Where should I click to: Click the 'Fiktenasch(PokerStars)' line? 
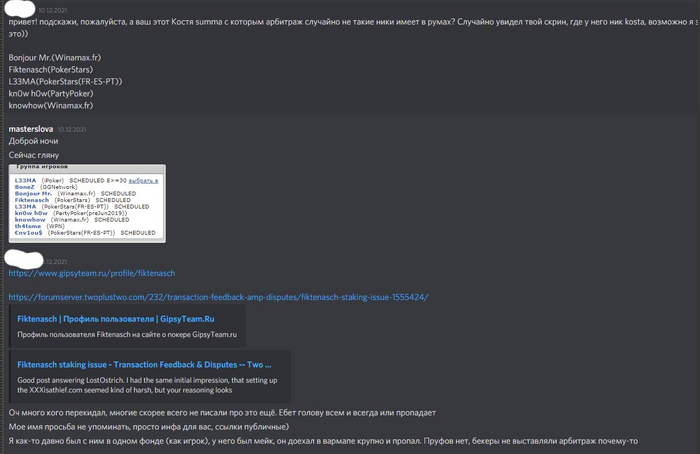pos(51,70)
